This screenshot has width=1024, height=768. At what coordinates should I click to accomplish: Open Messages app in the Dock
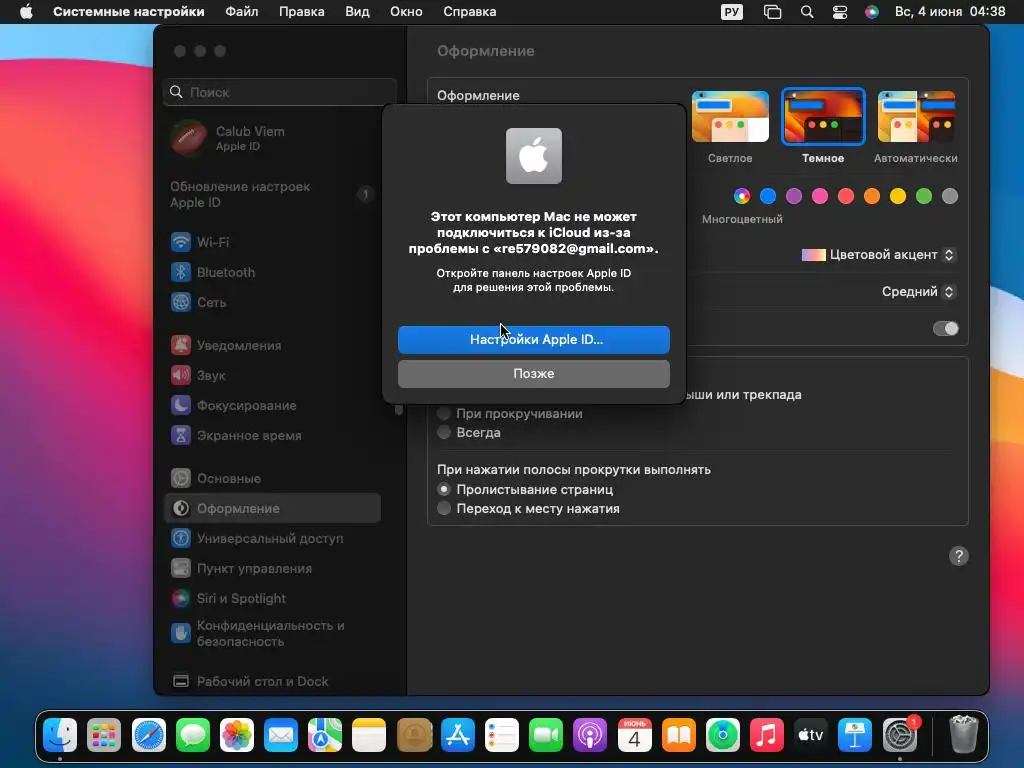point(193,736)
